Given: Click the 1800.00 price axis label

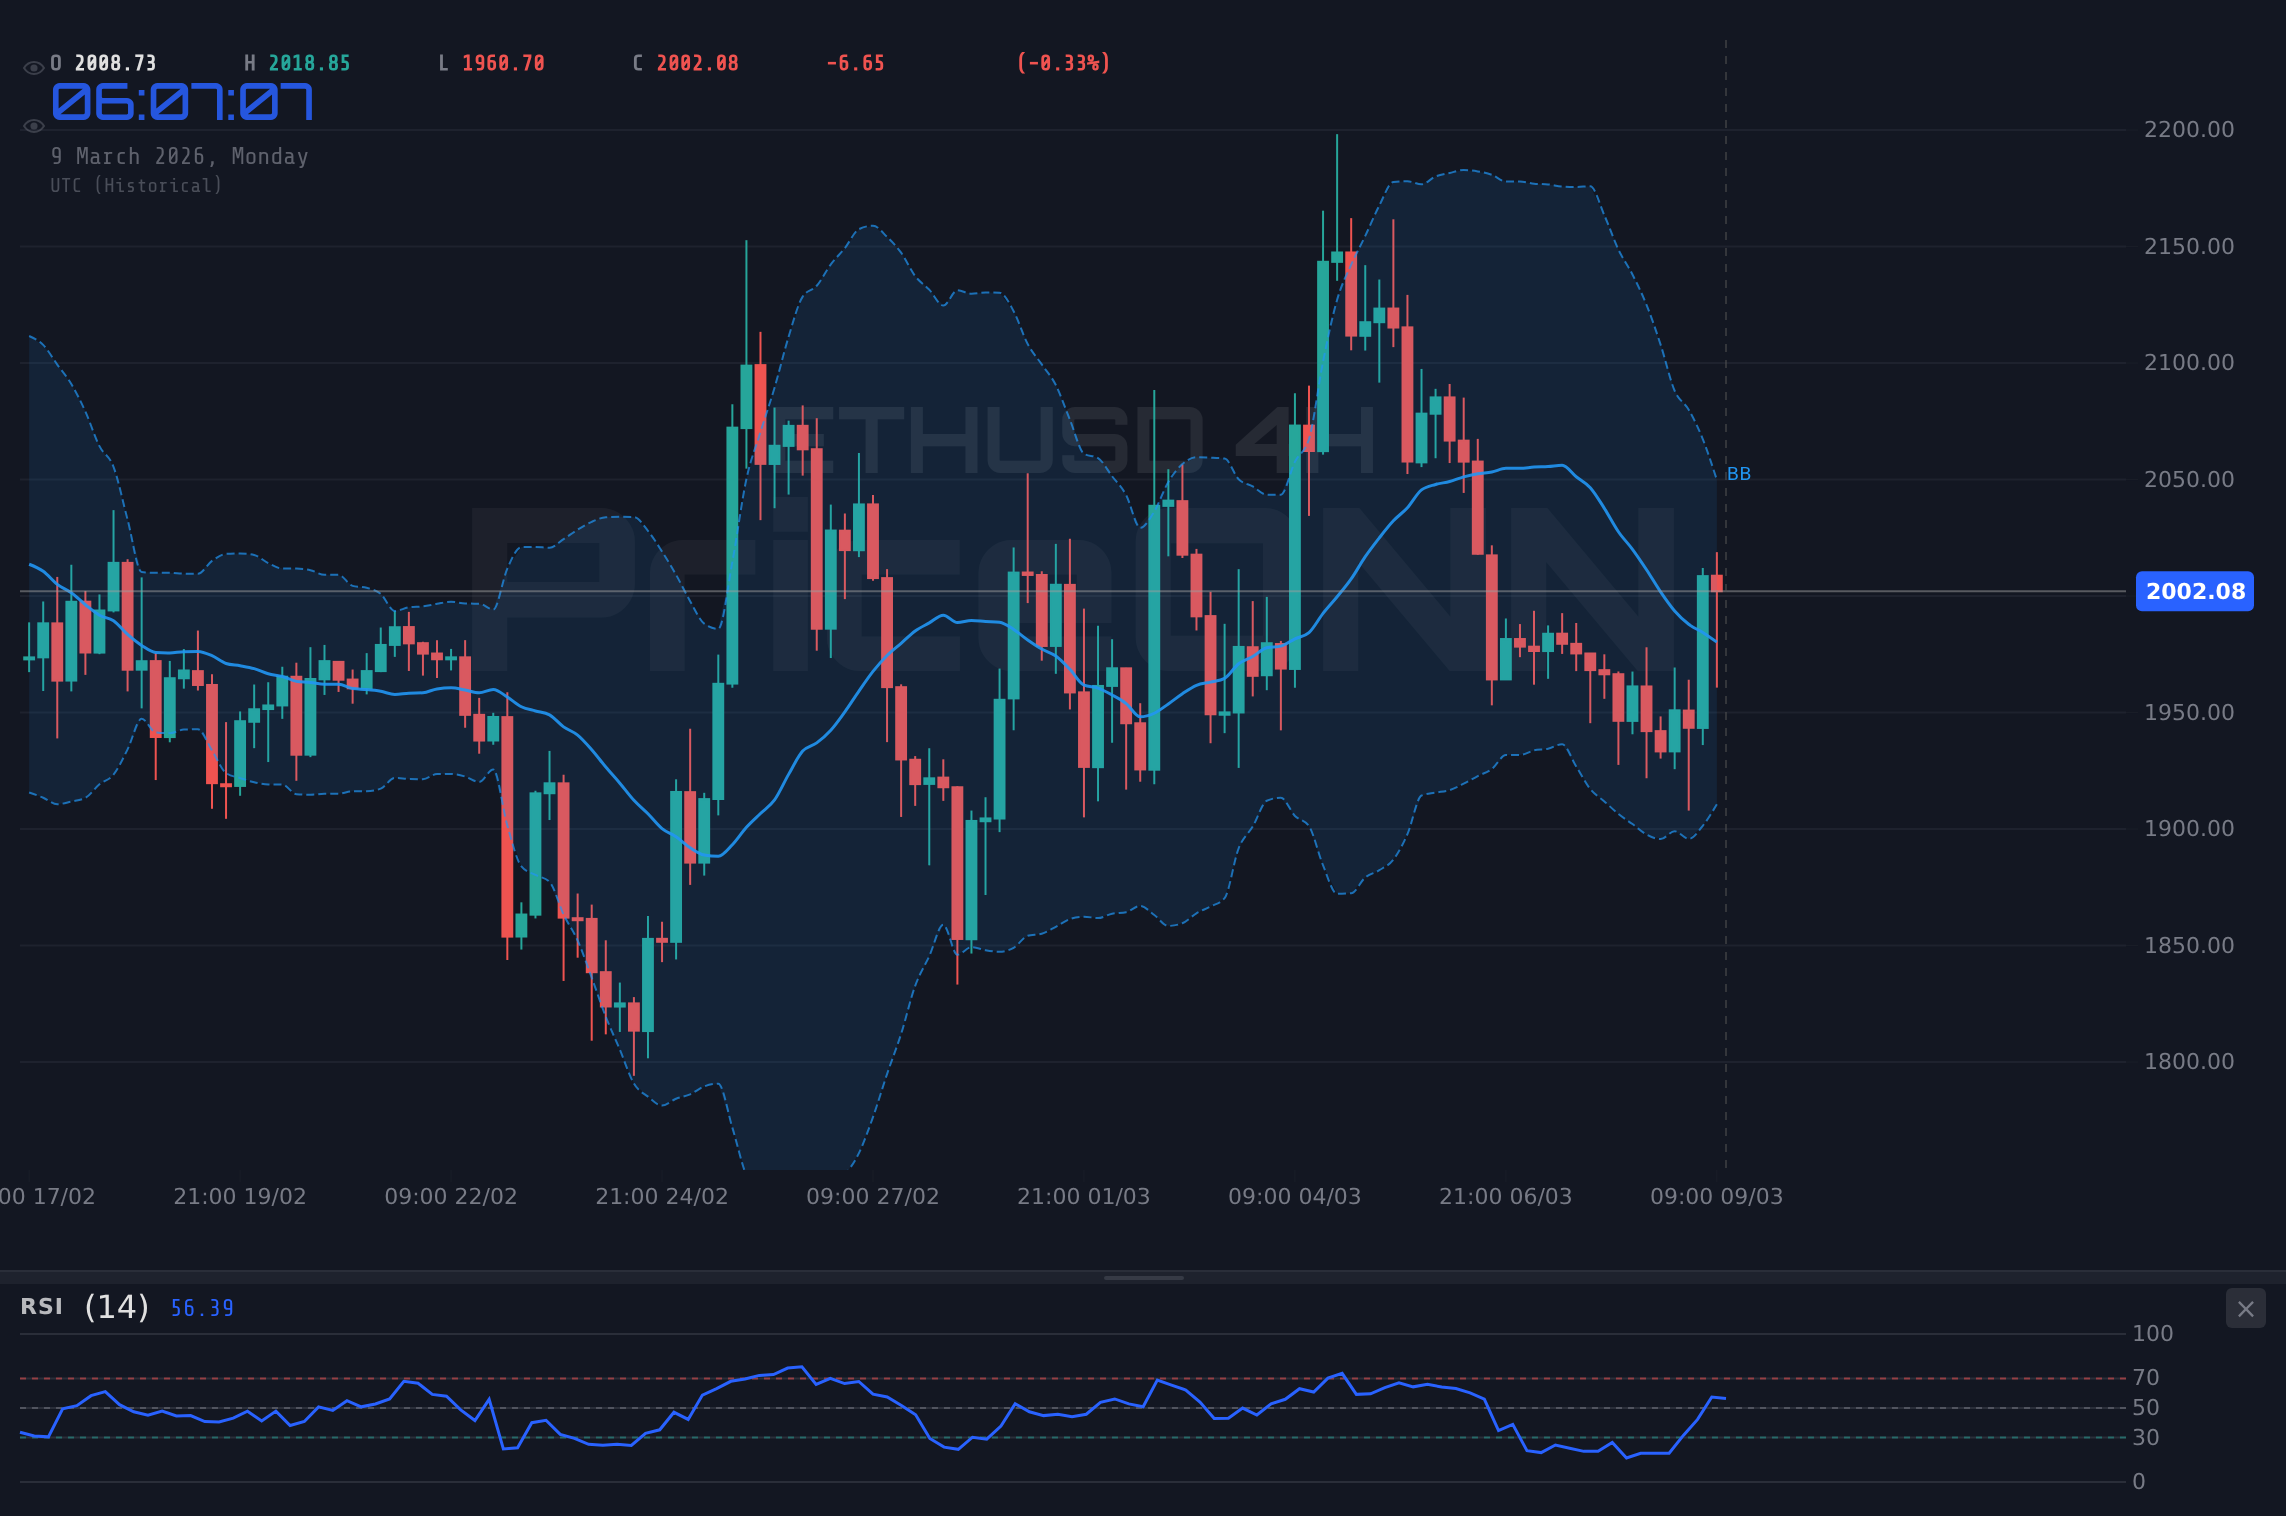Looking at the screenshot, I should (2189, 1062).
